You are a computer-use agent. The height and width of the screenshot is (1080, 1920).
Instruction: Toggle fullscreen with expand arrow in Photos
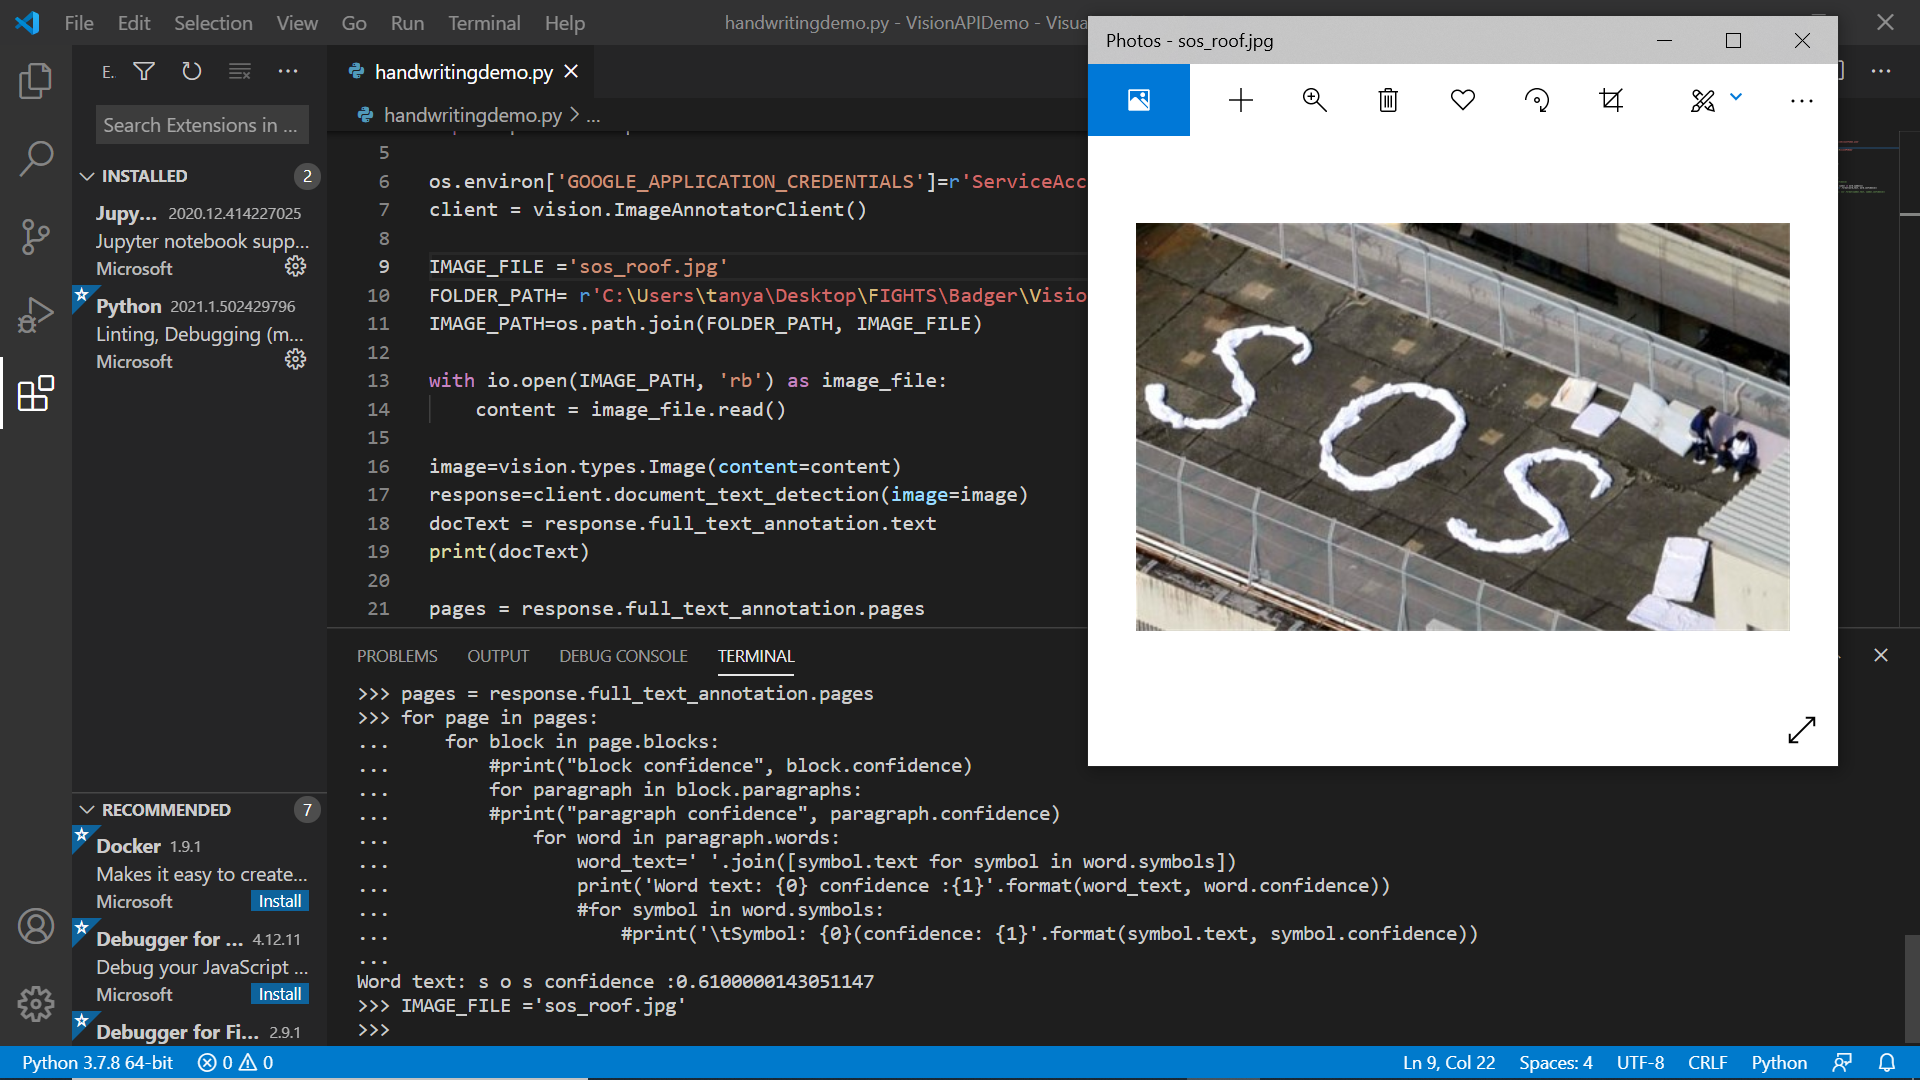click(x=1801, y=730)
